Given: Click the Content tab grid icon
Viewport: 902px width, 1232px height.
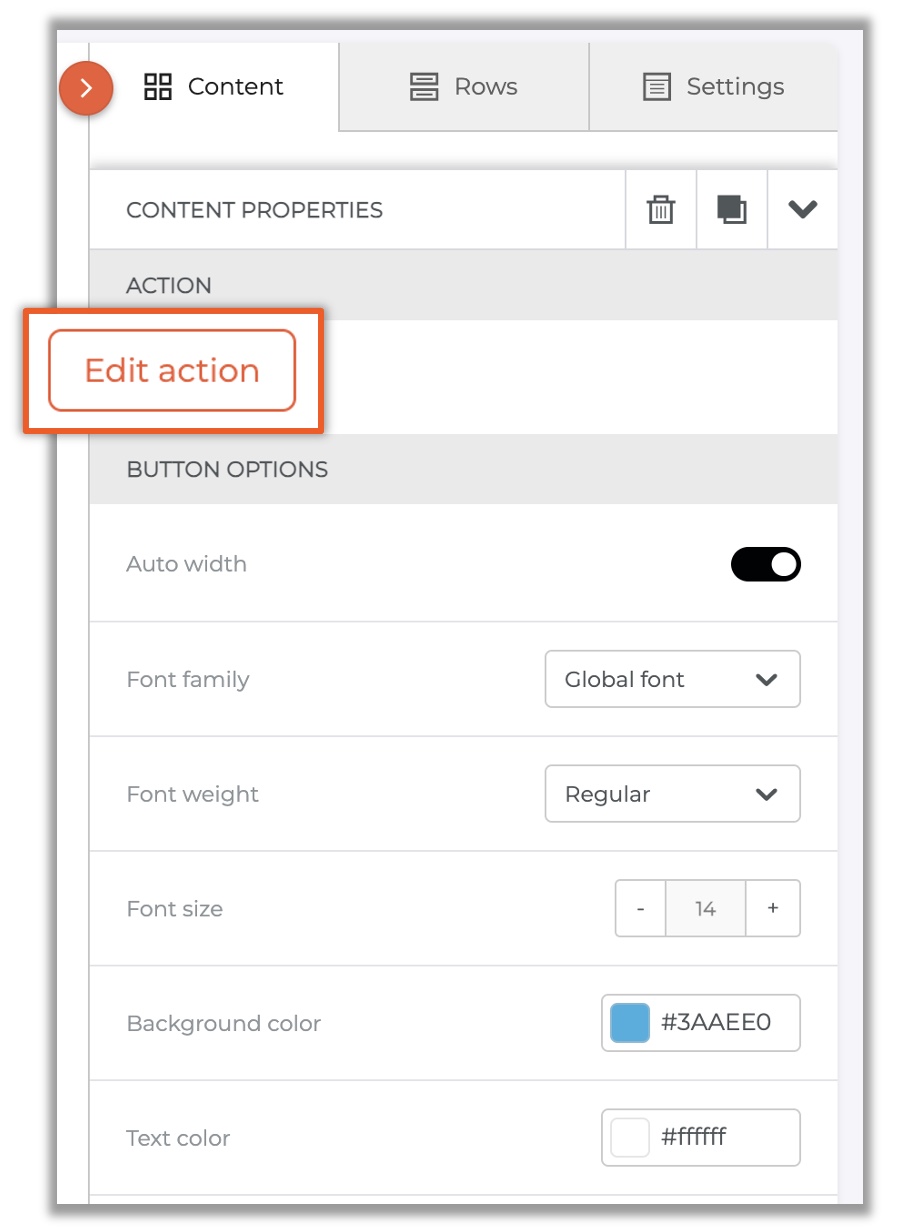Looking at the screenshot, I should [x=158, y=87].
